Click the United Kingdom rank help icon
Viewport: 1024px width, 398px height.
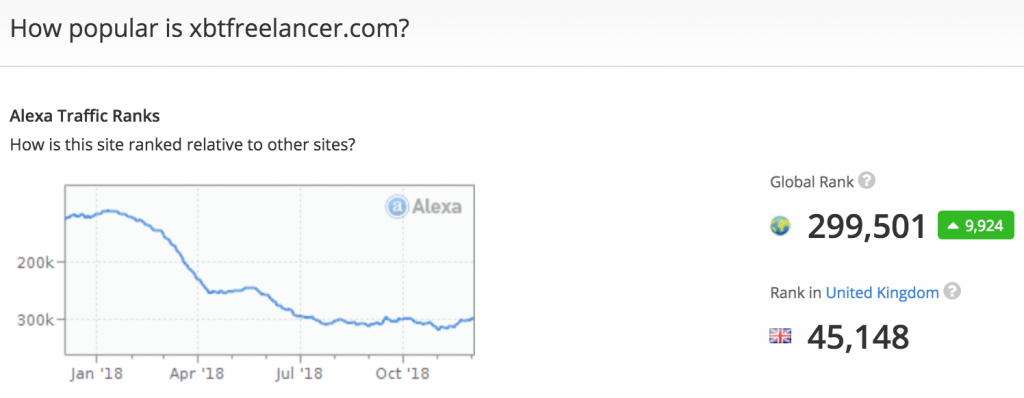pyautogui.click(x=953, y=292)
